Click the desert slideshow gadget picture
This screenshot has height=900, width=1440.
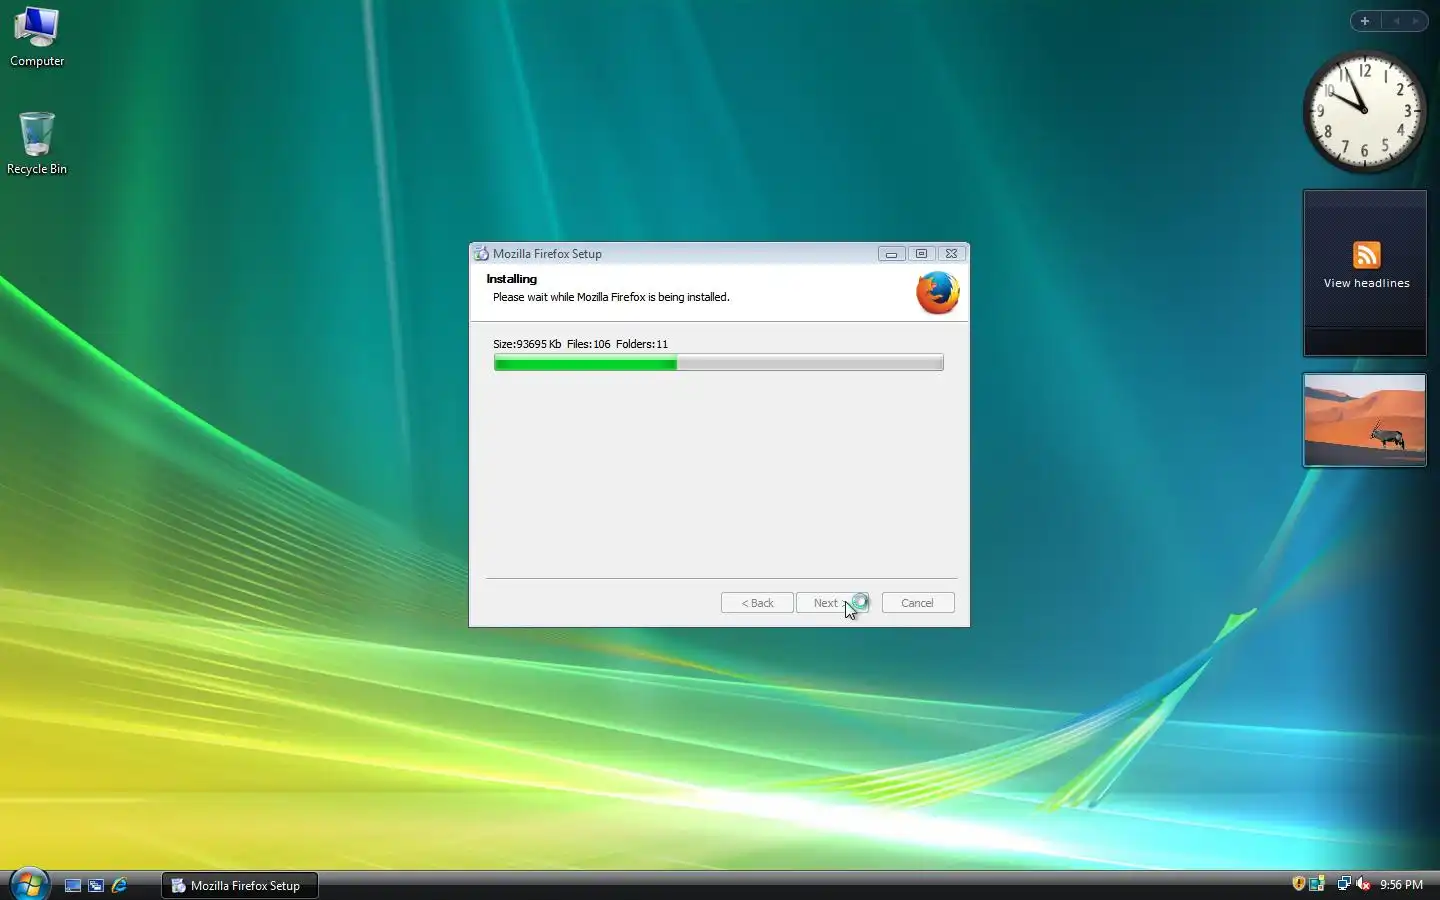1364,420
